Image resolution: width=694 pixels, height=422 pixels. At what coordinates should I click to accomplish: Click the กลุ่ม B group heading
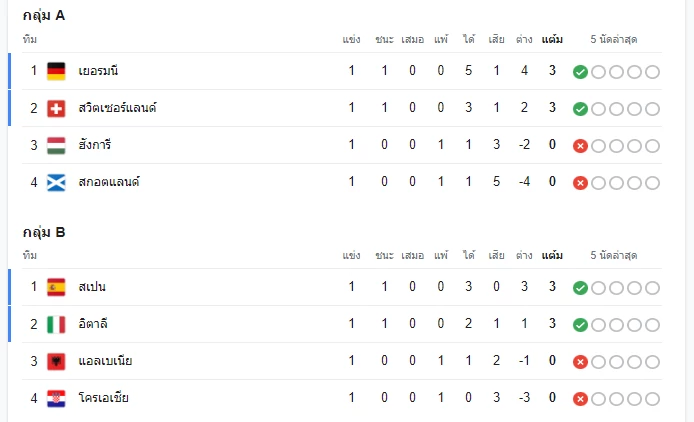point(44,232)
